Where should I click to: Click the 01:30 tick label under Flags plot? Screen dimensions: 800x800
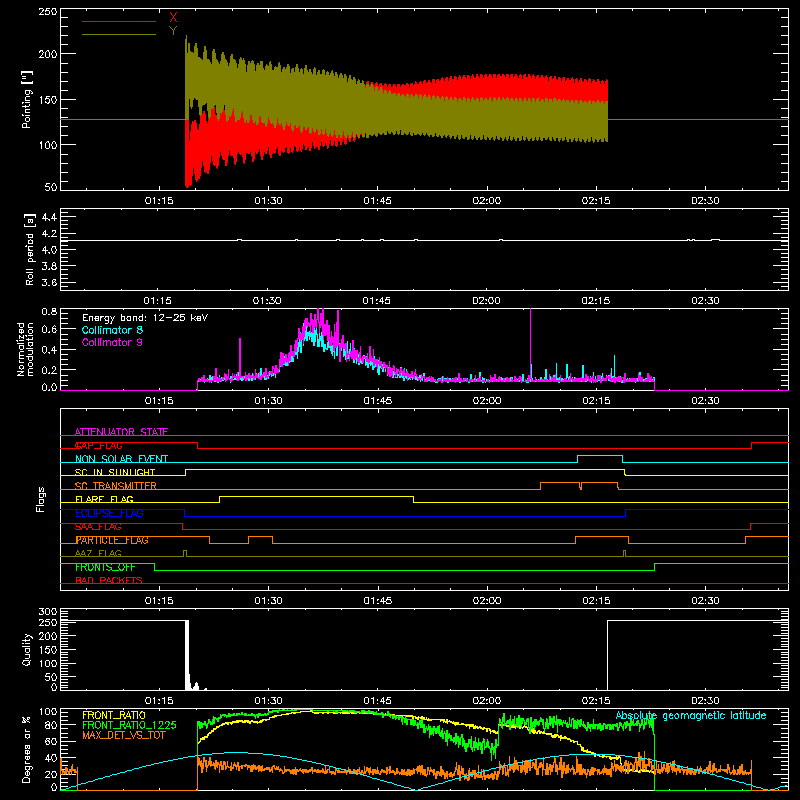coord(268,601)
